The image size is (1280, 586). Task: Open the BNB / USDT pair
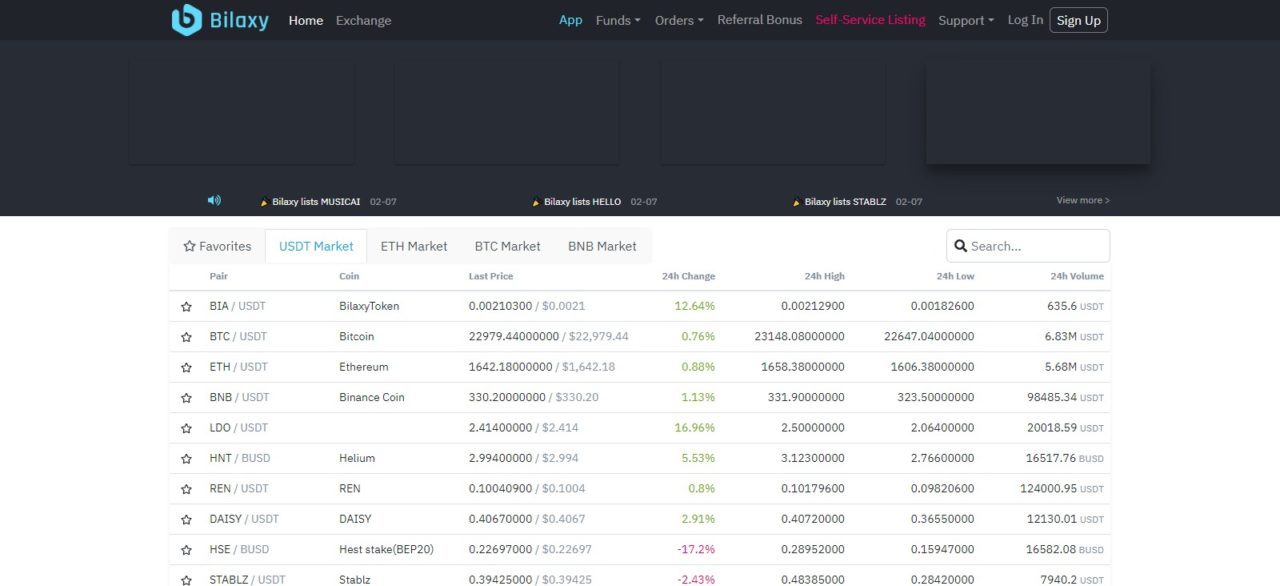[239, 397]
